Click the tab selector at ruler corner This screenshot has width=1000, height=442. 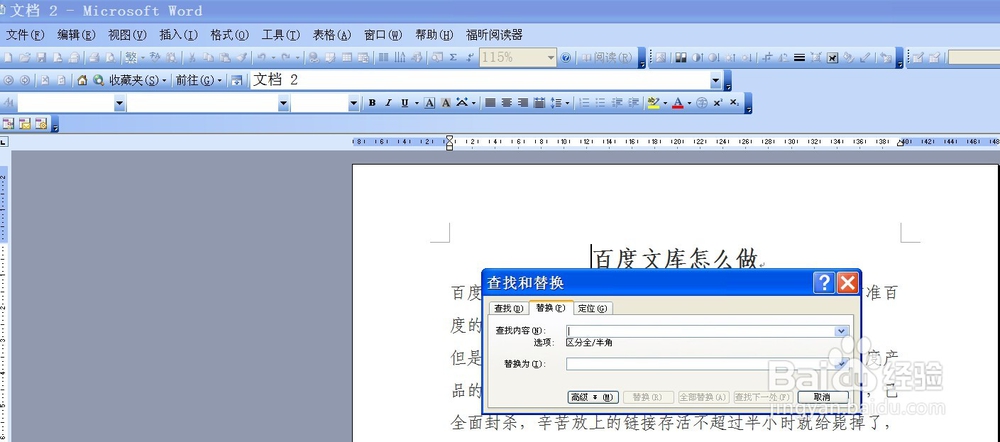[4, 142]
